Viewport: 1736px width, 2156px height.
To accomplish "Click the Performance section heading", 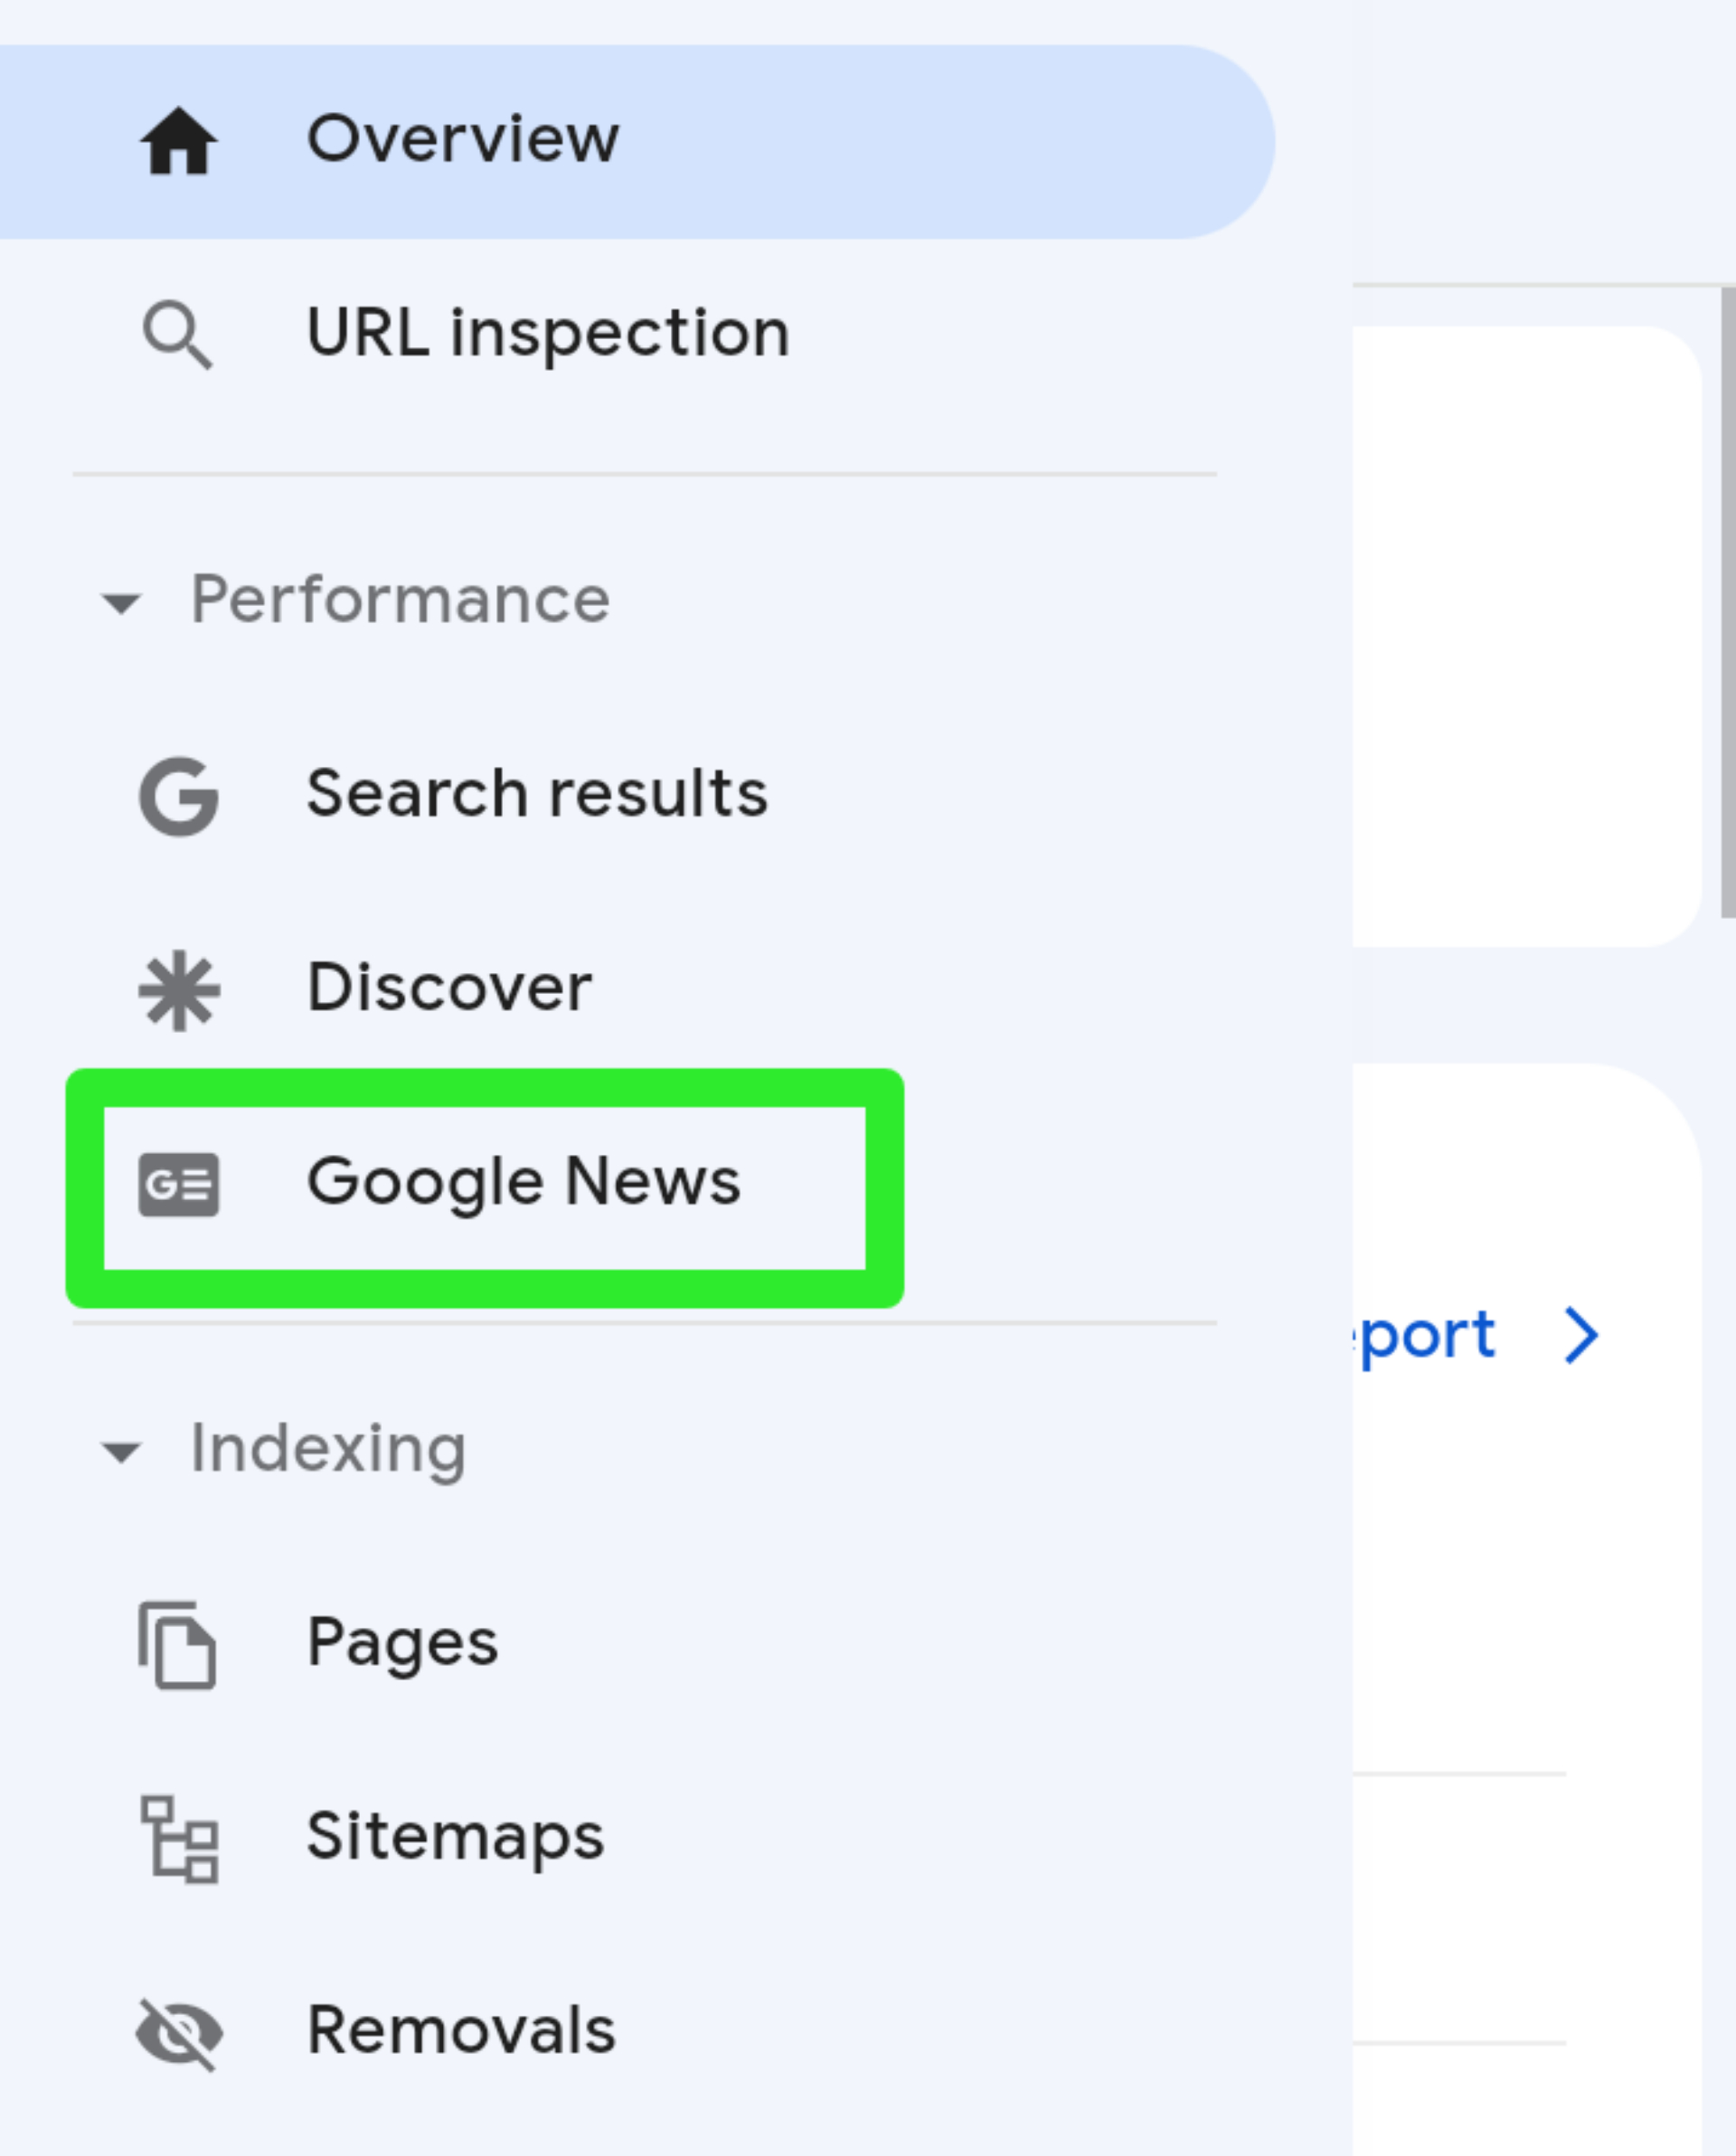I will coord(400,600).
